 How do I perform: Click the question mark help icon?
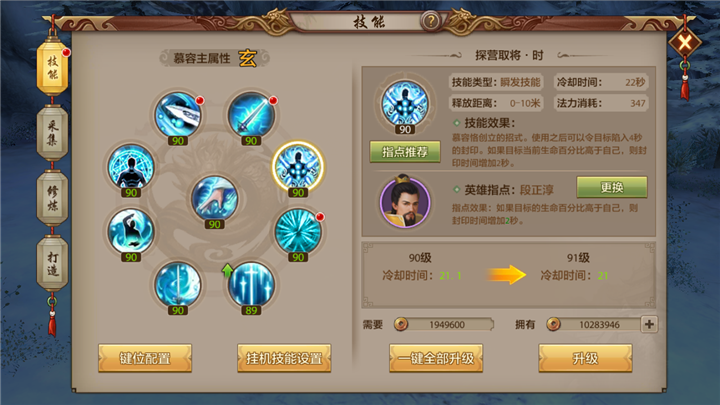pyautogui.click(x=431, y=21)
